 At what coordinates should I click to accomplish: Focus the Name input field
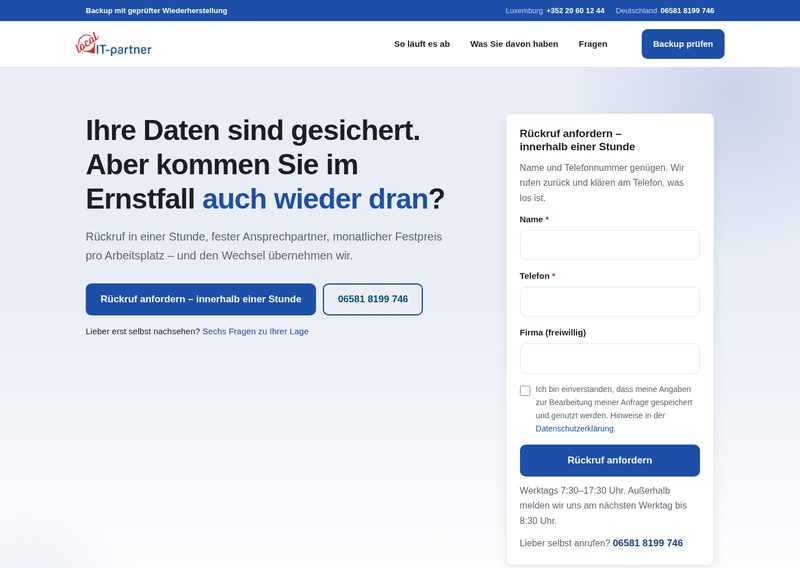610,245
